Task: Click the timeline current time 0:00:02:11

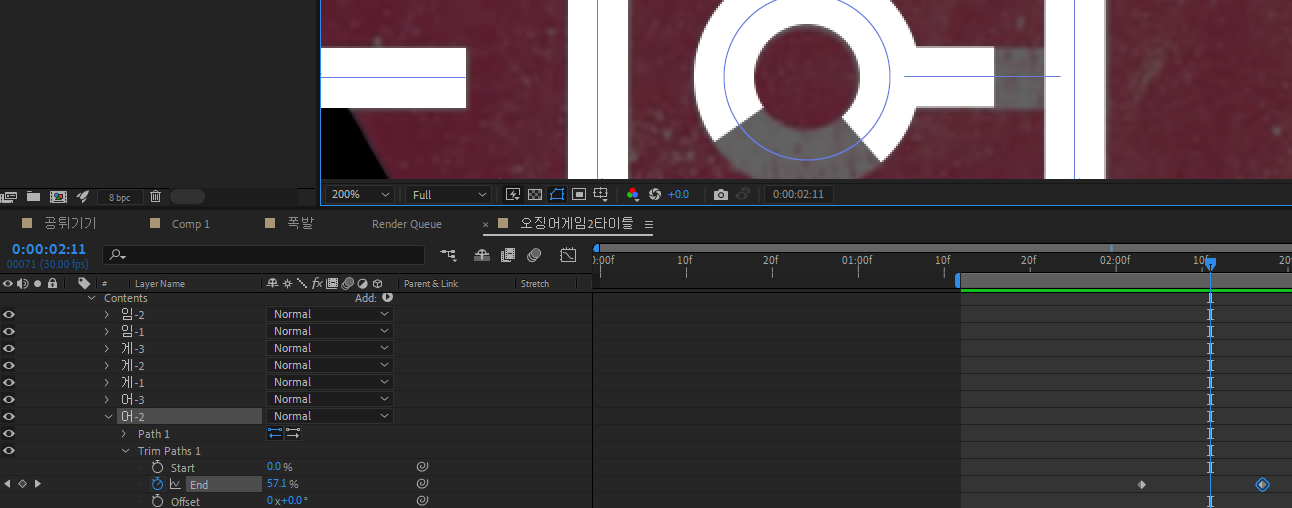Action: click(49, 249)
